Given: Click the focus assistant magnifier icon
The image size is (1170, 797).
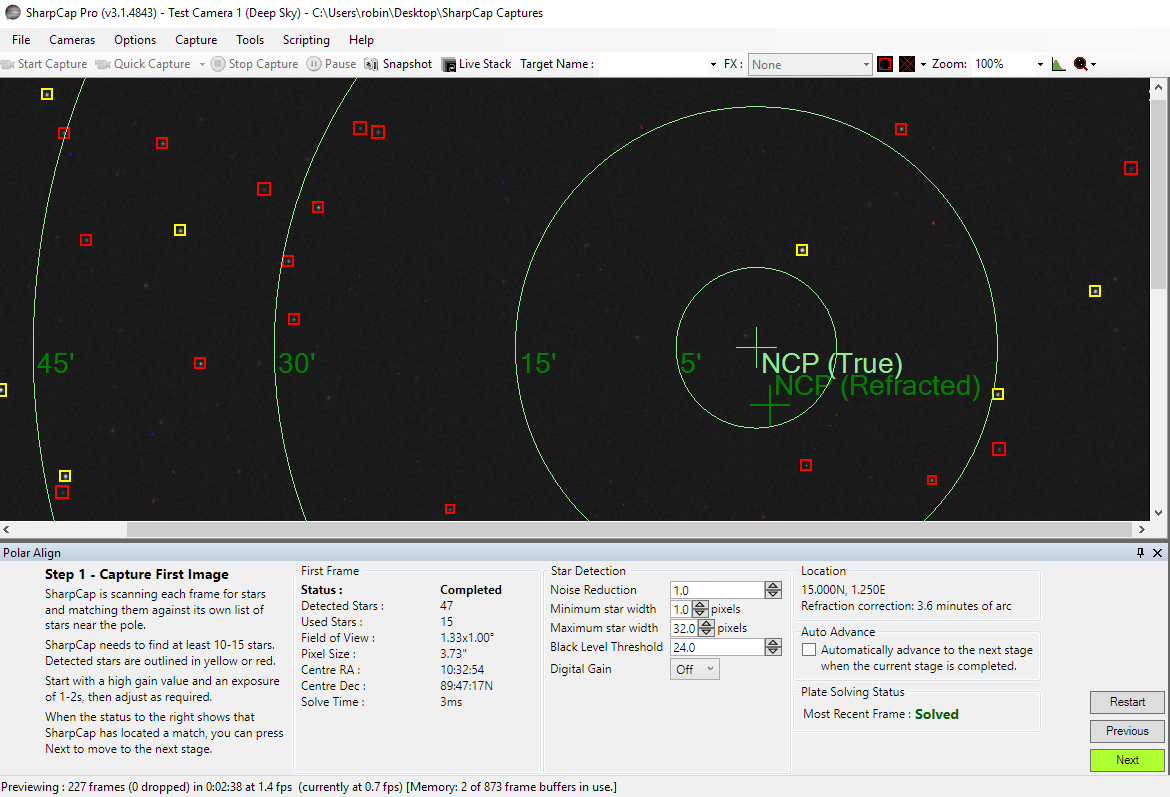Looking at the screenshot, I should point(1080,64).
